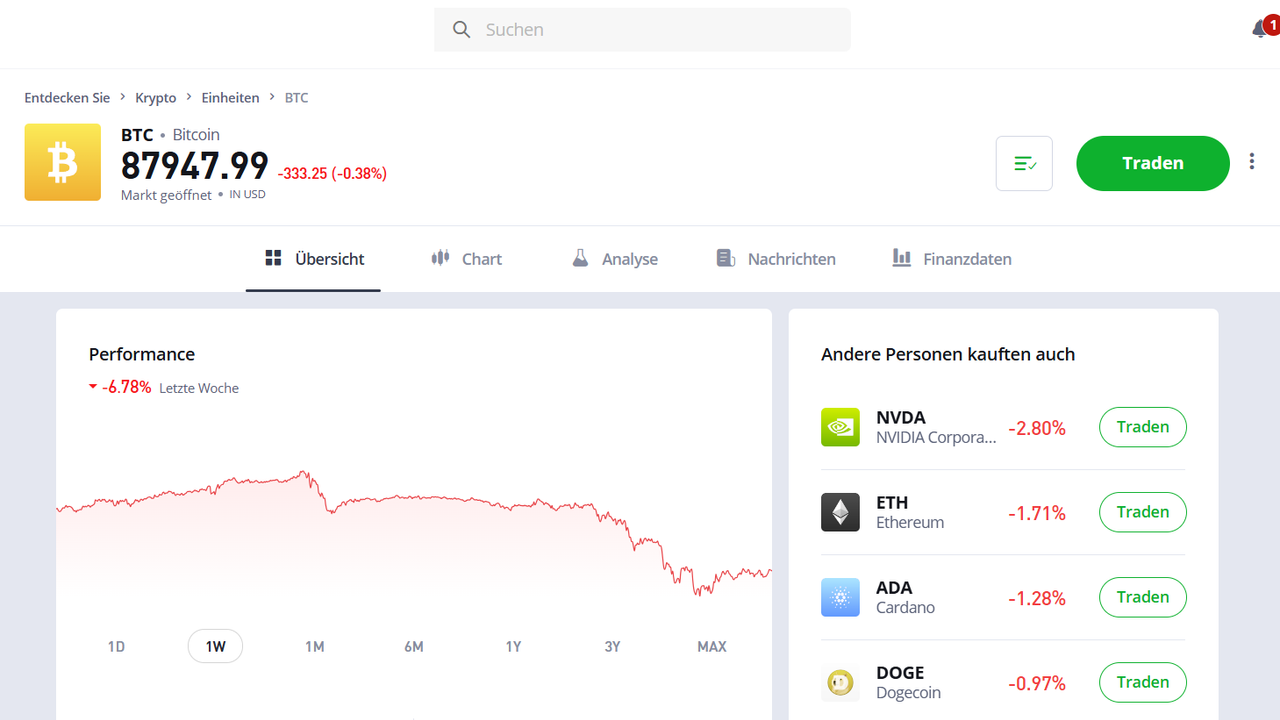Click ADA's -1.28% change value
1280x720 pixels.
pos(1037,599)
